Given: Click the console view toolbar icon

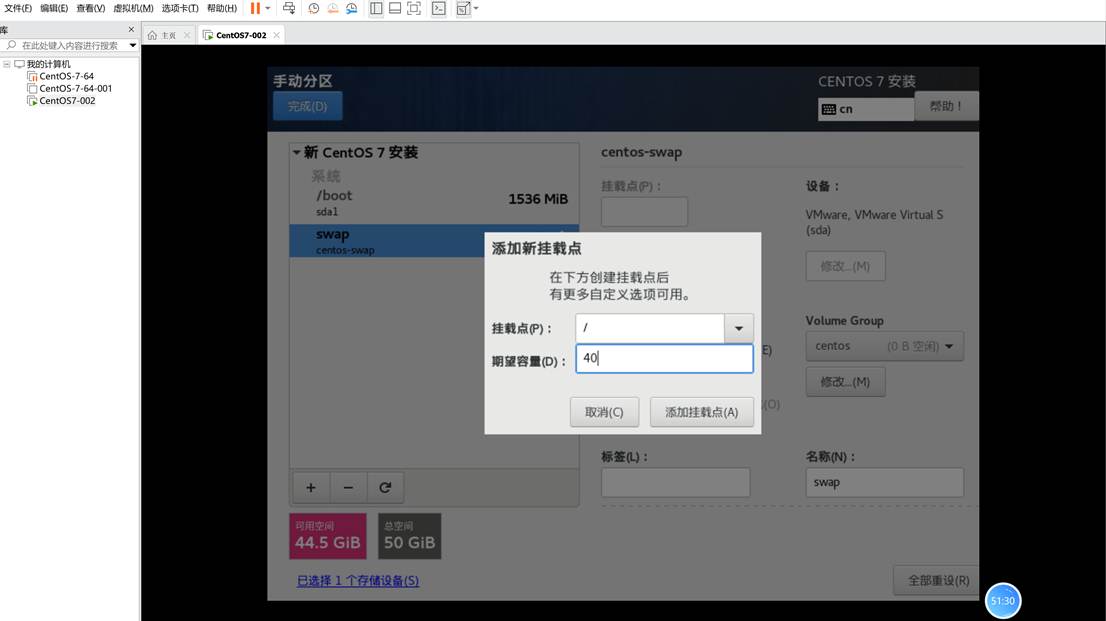Looking at the screenshot, I should click(x=439, y=8).
